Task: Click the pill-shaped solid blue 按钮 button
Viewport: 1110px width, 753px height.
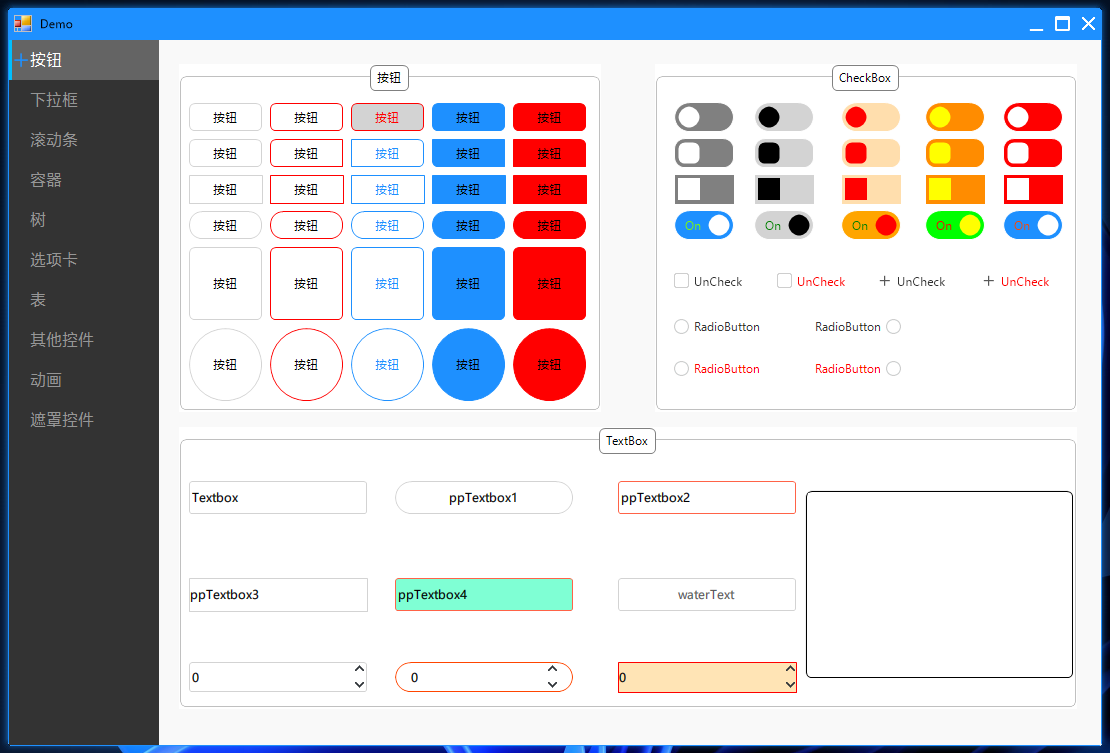Action: coord(468,225)
